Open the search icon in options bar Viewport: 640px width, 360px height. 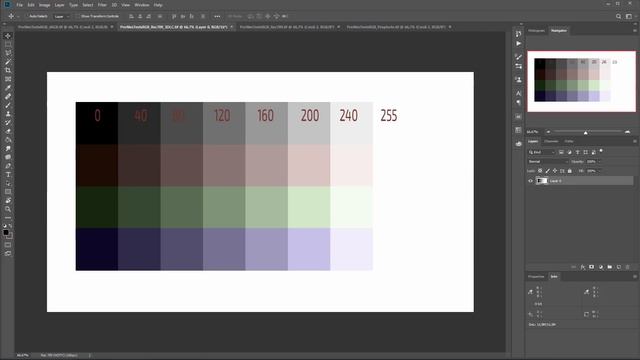point(618,16)
